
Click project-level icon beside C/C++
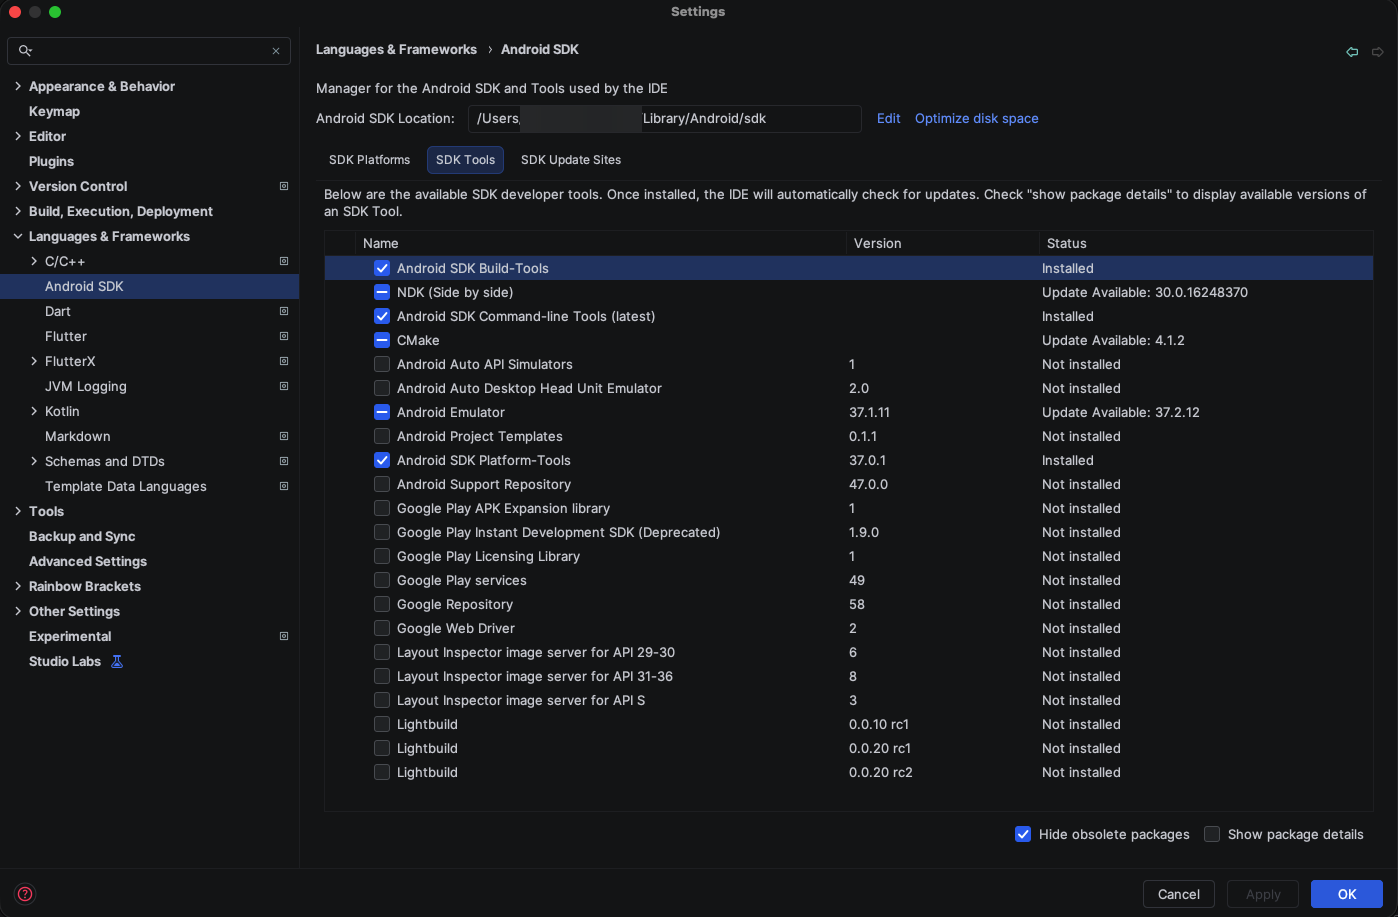click(x=284, y=261)
